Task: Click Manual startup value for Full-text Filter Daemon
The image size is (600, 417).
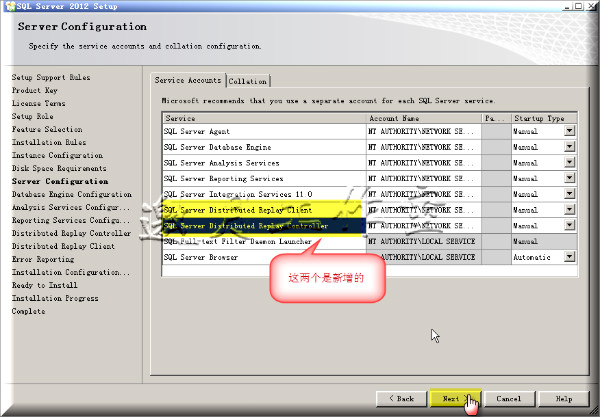Action: (x=525, y=241)
